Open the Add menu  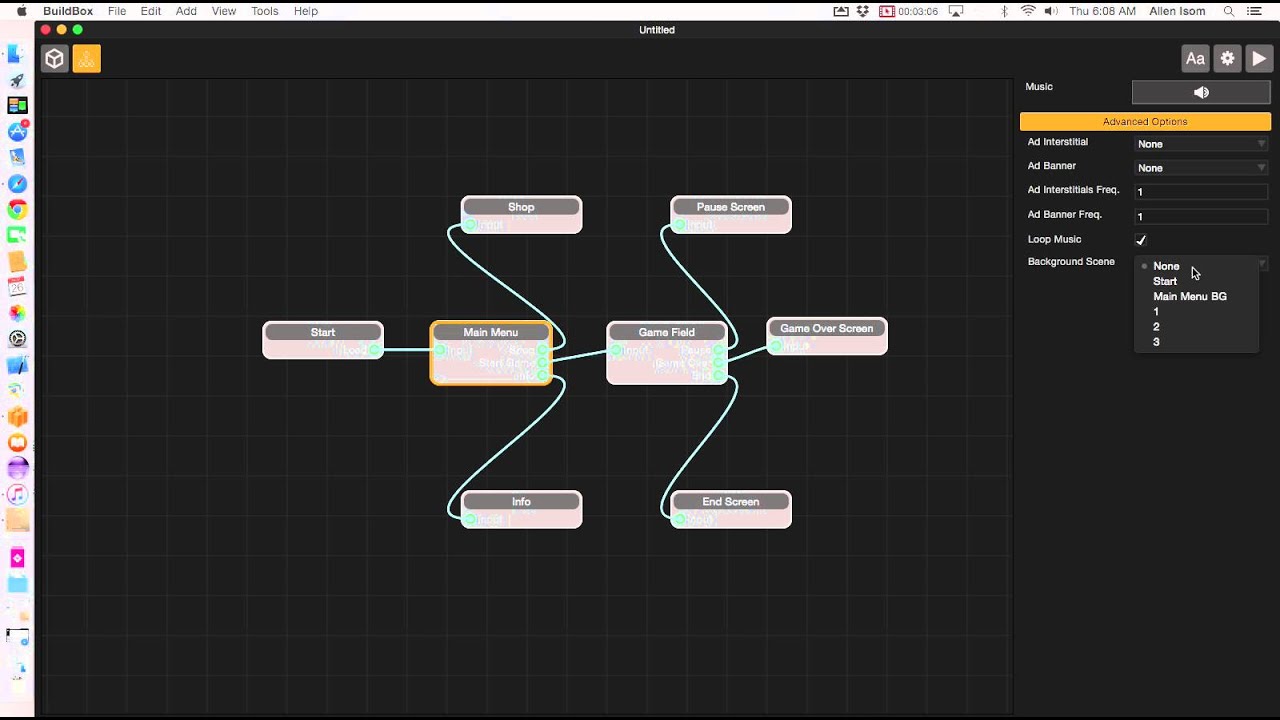[186, 11]
